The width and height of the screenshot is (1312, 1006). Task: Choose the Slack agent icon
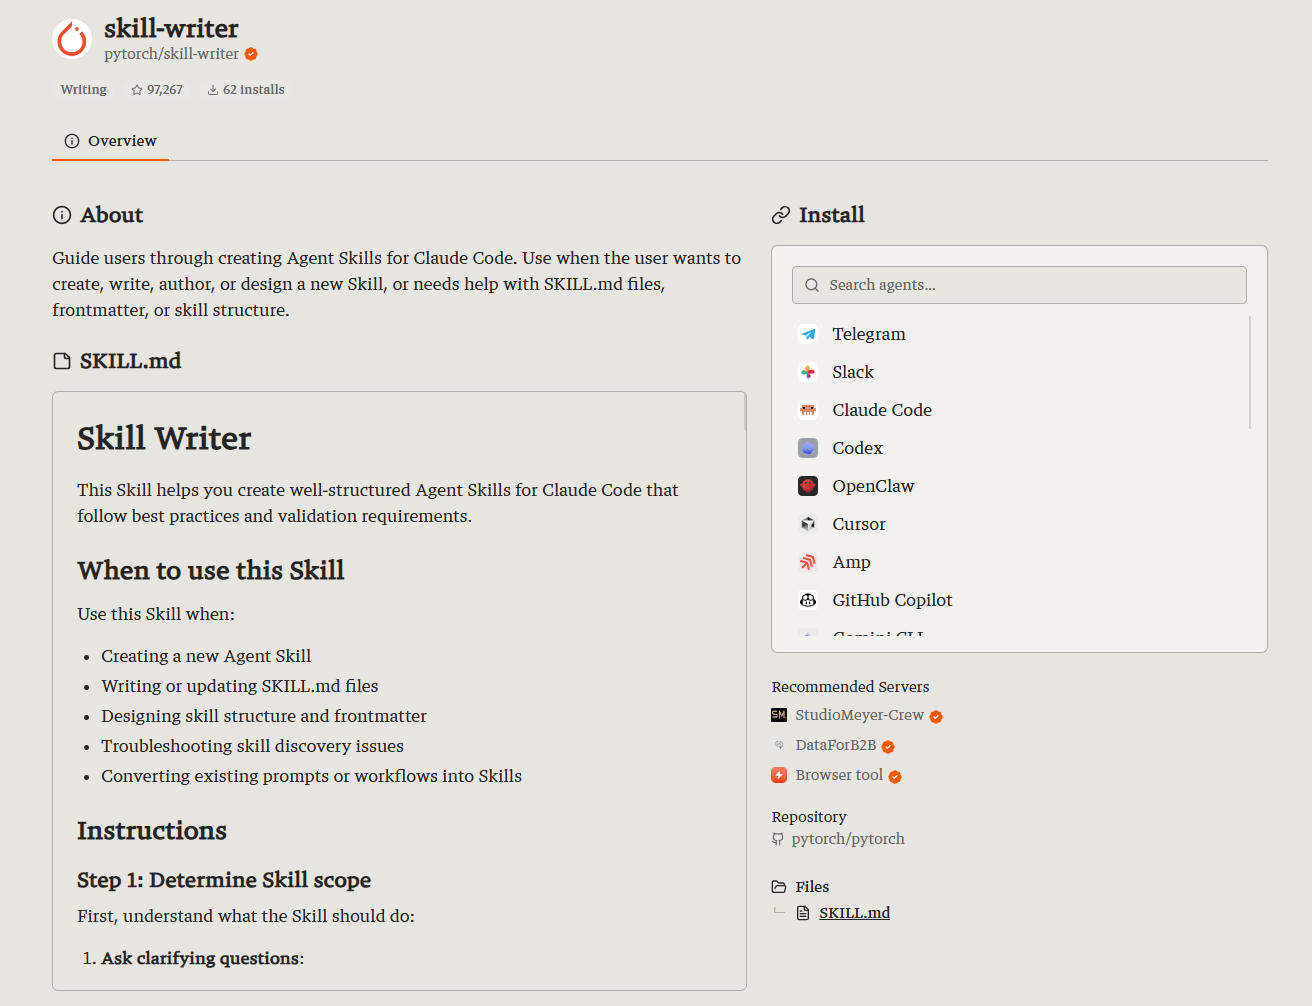click(x=808, y=372)
